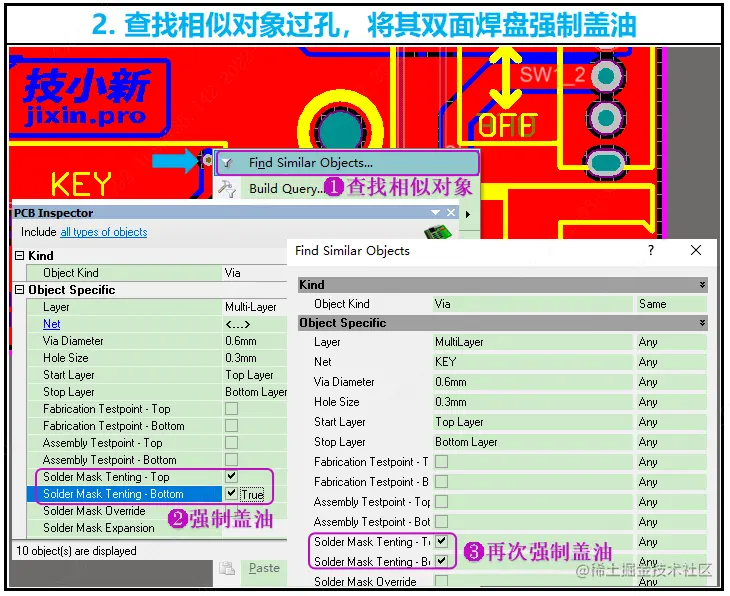The image size is (730, 596).
Task: Click the Paste button
Action: pyautogui.click(x=264, y=568)
